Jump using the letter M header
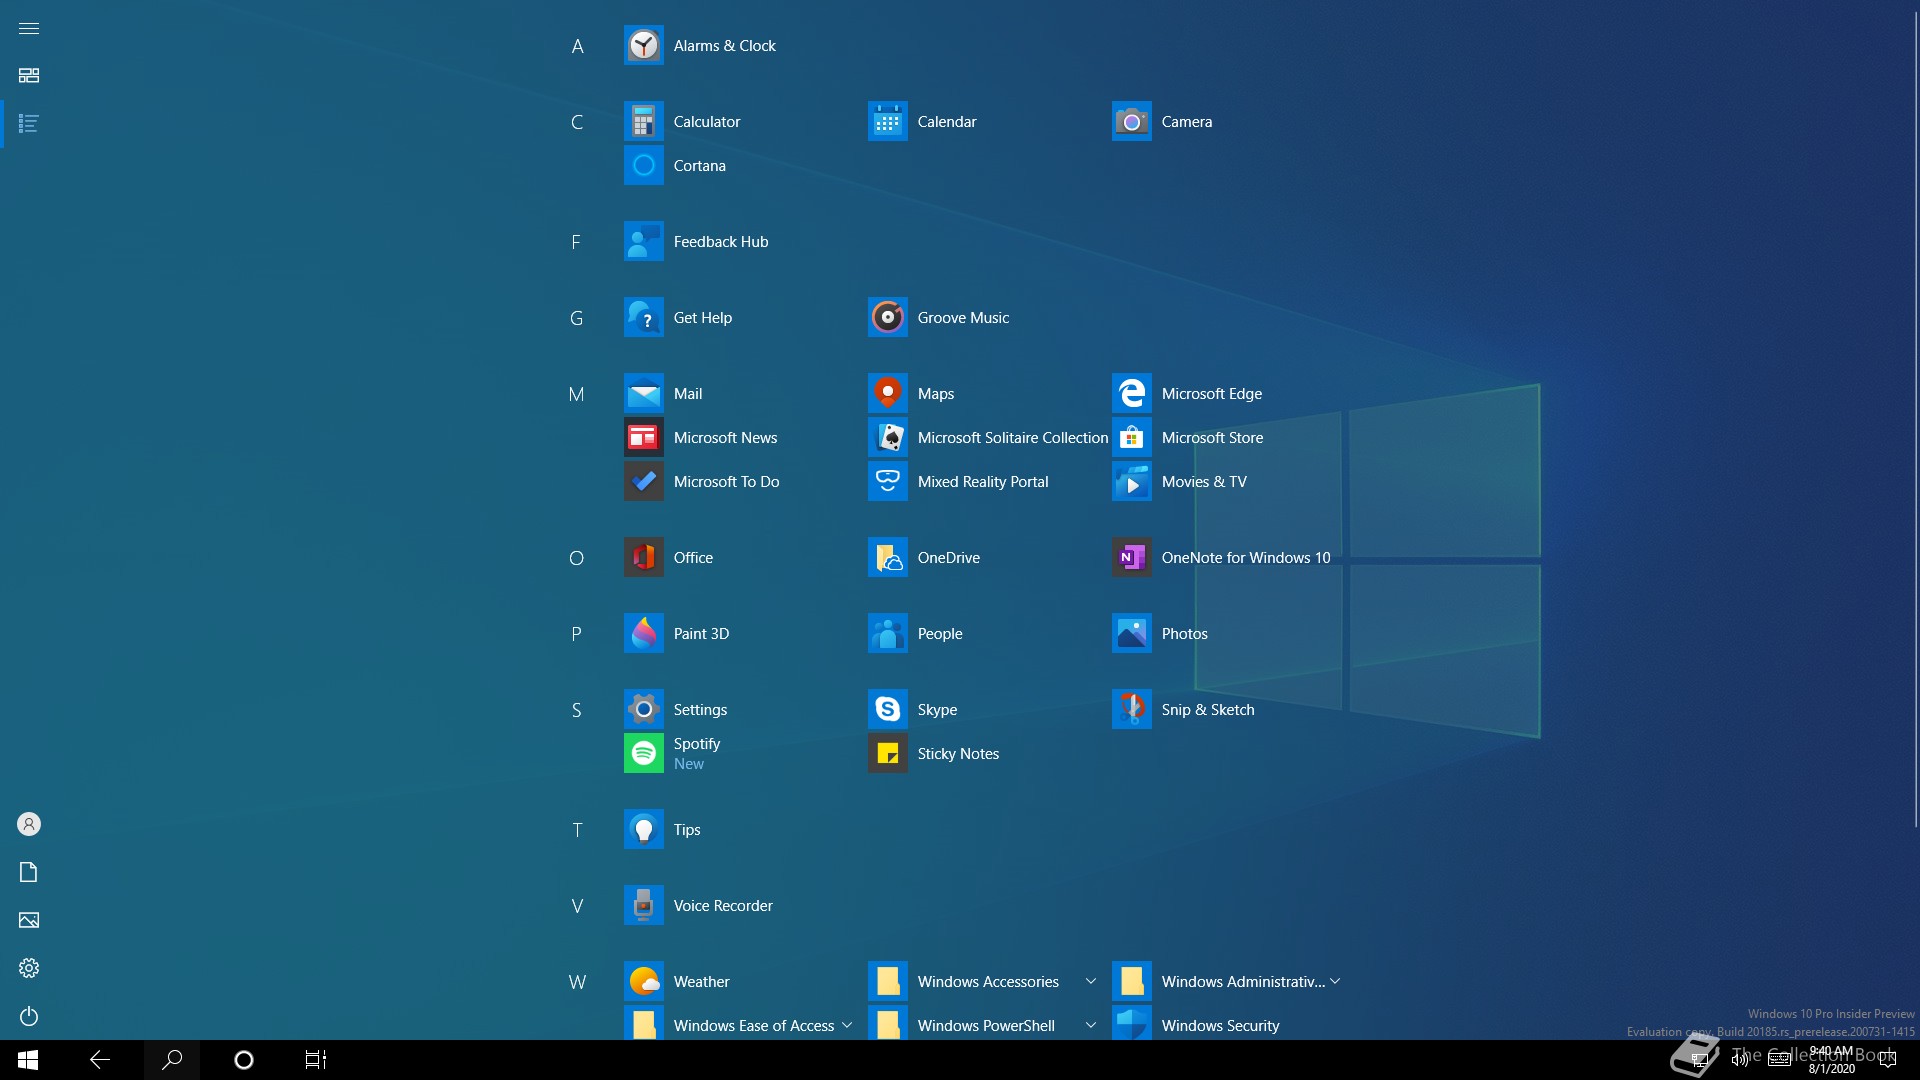 tap(577, 394)
